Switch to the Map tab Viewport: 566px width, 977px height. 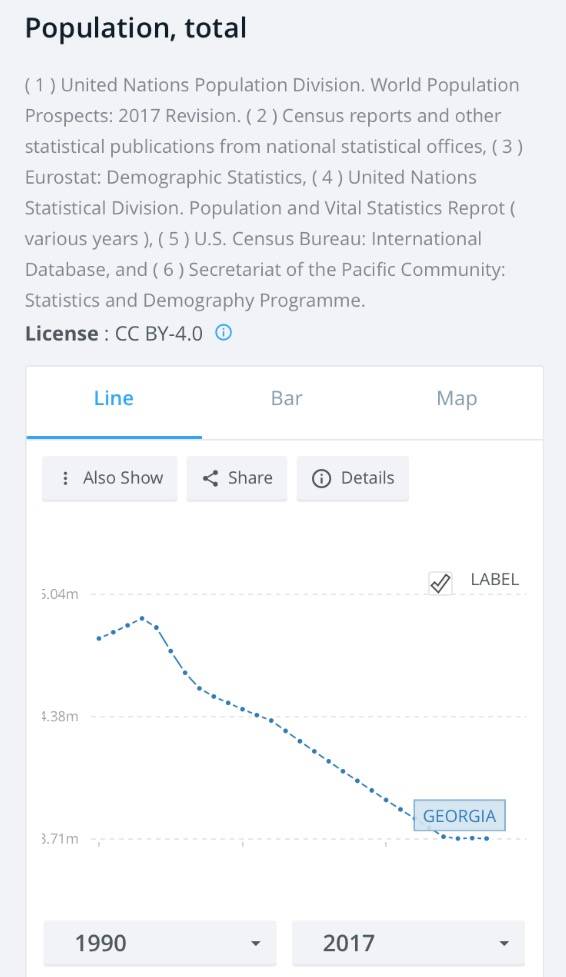coord(457,399)
